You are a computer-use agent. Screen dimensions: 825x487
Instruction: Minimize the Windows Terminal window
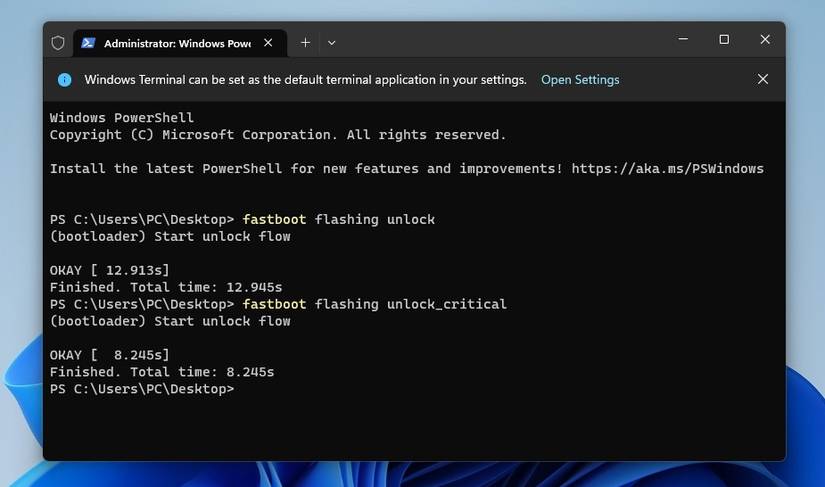pyautogui.click(x=682, y=40)
